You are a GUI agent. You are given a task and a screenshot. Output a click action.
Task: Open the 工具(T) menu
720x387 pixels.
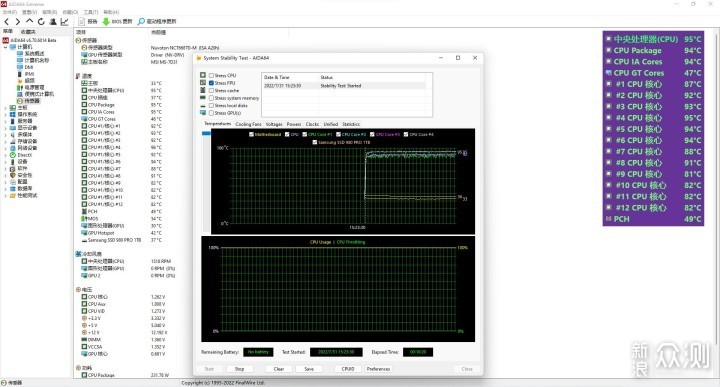point(90,12)
